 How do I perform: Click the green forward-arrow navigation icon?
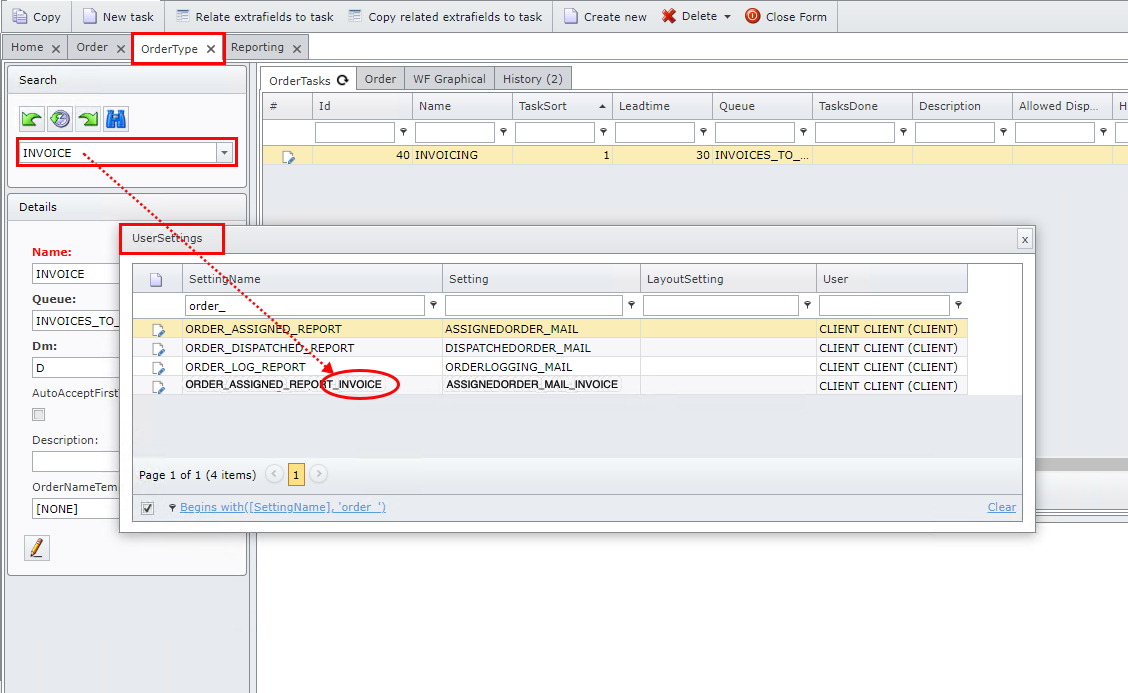click(87, 119)
